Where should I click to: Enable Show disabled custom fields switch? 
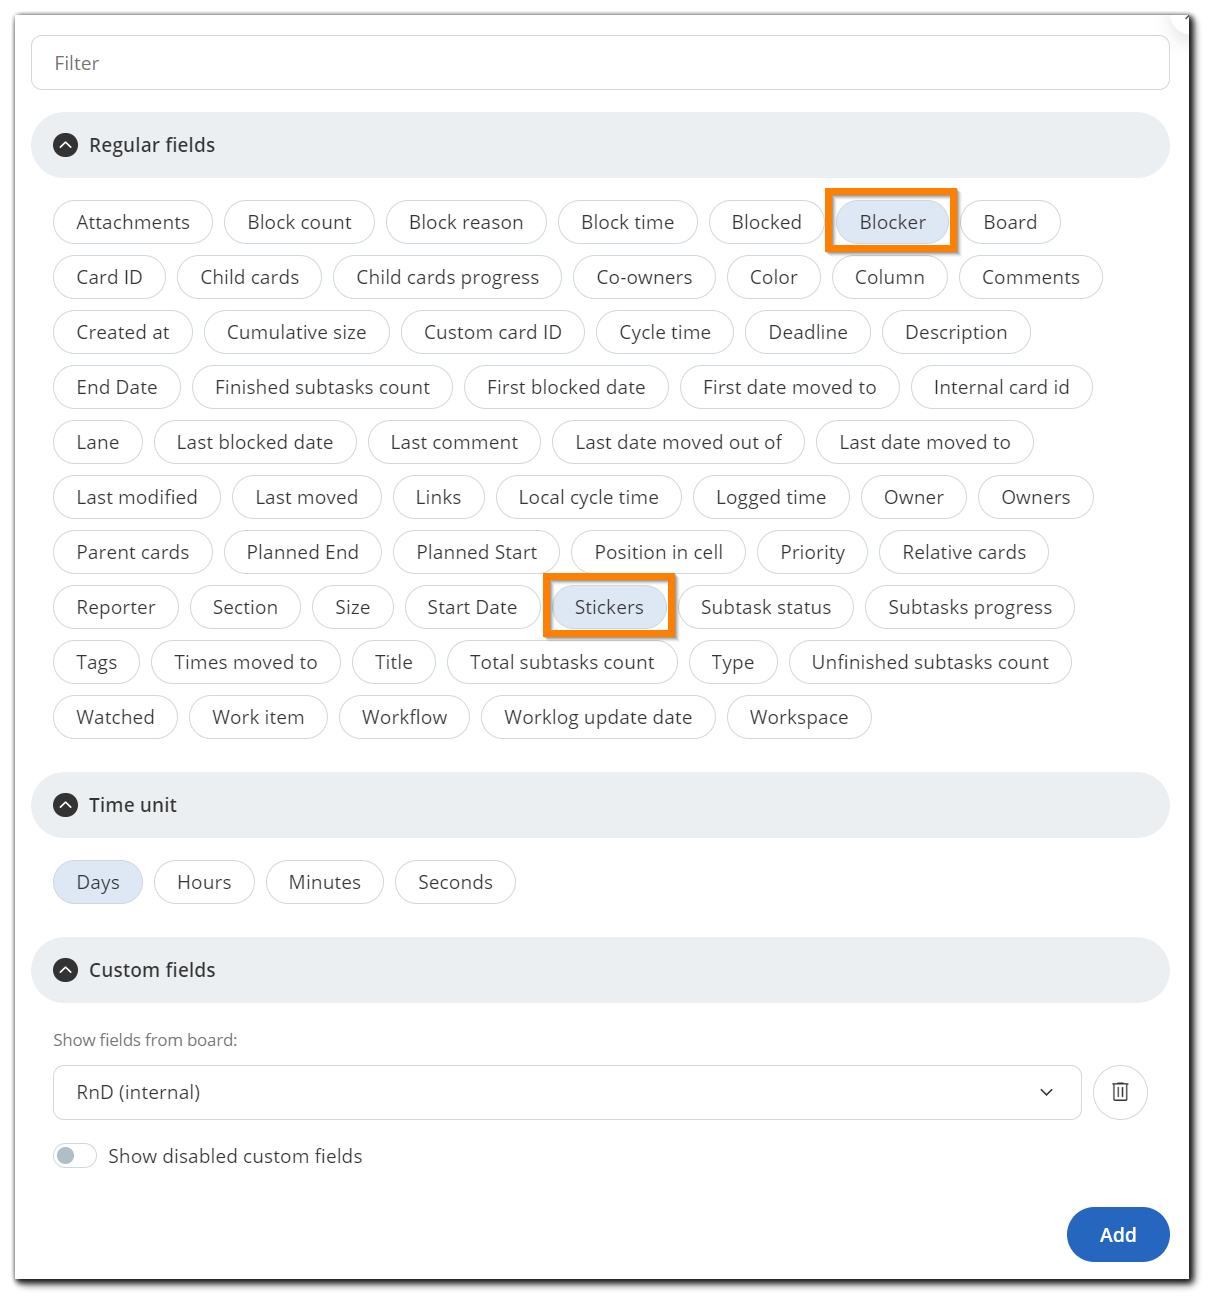point(75,1156)
